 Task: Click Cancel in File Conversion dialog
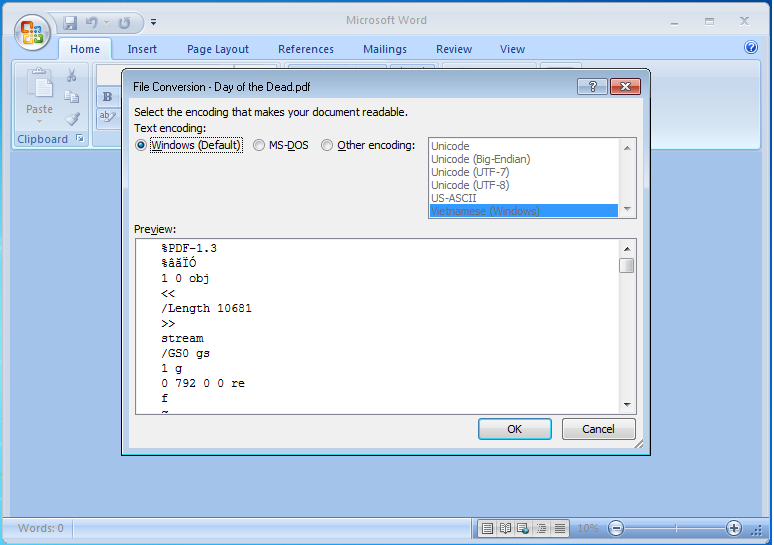coord(598,429)
